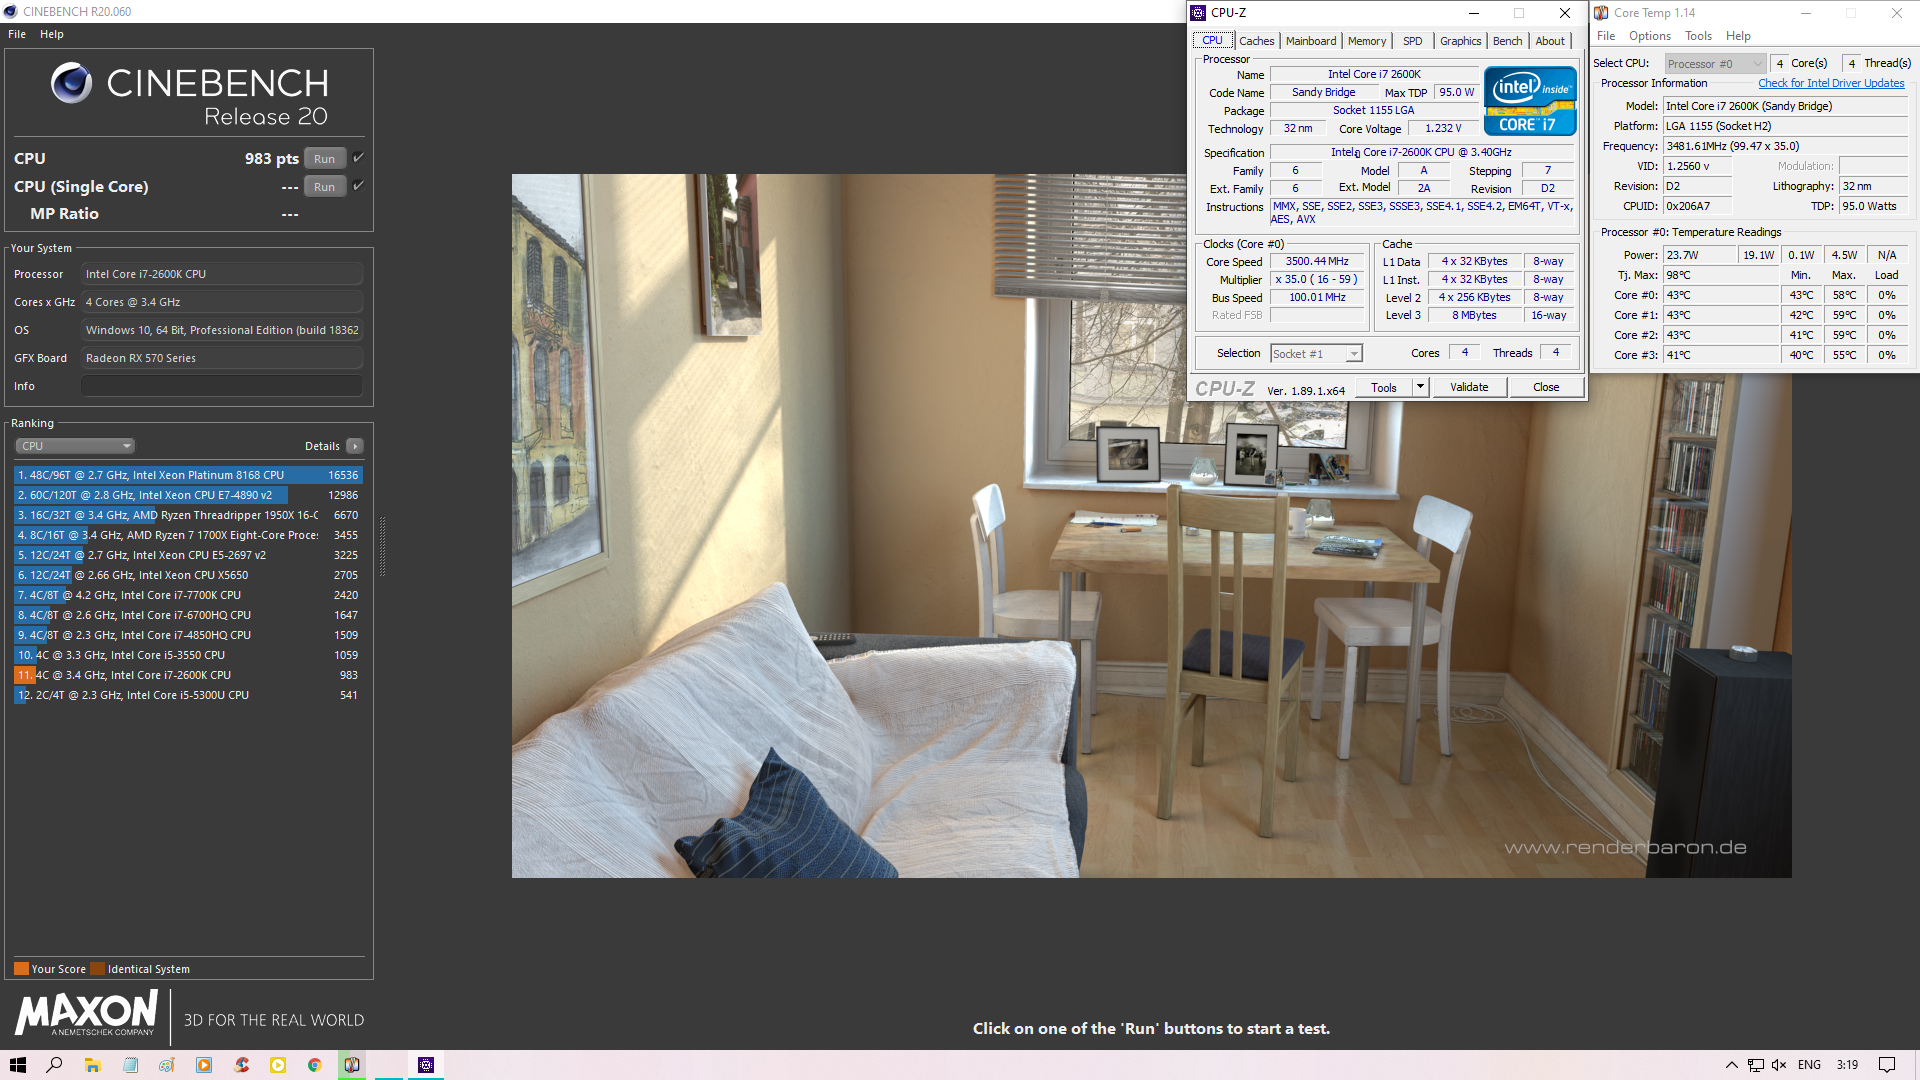
Task: Select the Ryzen Threadripper 1950X ranking row
Action: (x=188, y=515)
